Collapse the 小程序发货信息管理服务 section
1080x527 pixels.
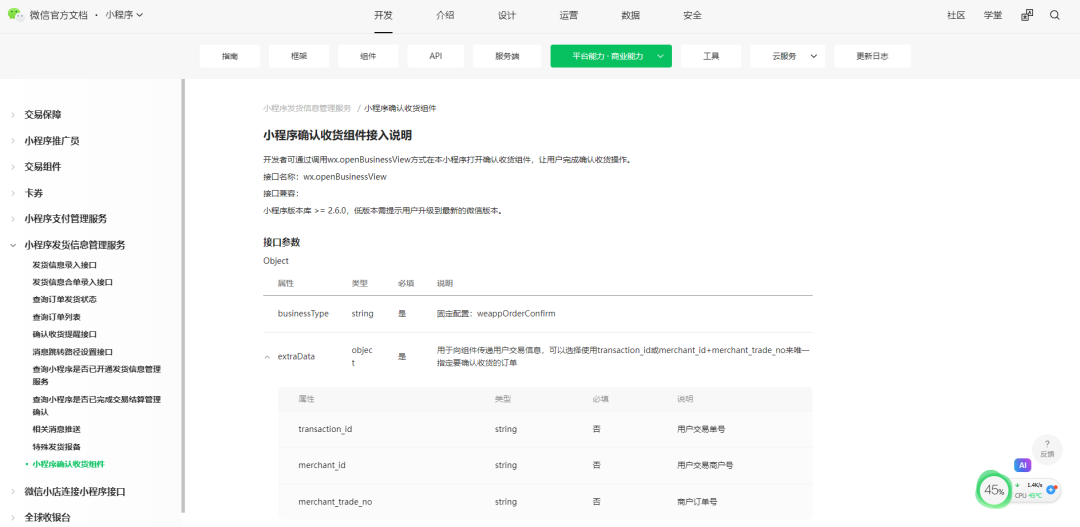13,245
